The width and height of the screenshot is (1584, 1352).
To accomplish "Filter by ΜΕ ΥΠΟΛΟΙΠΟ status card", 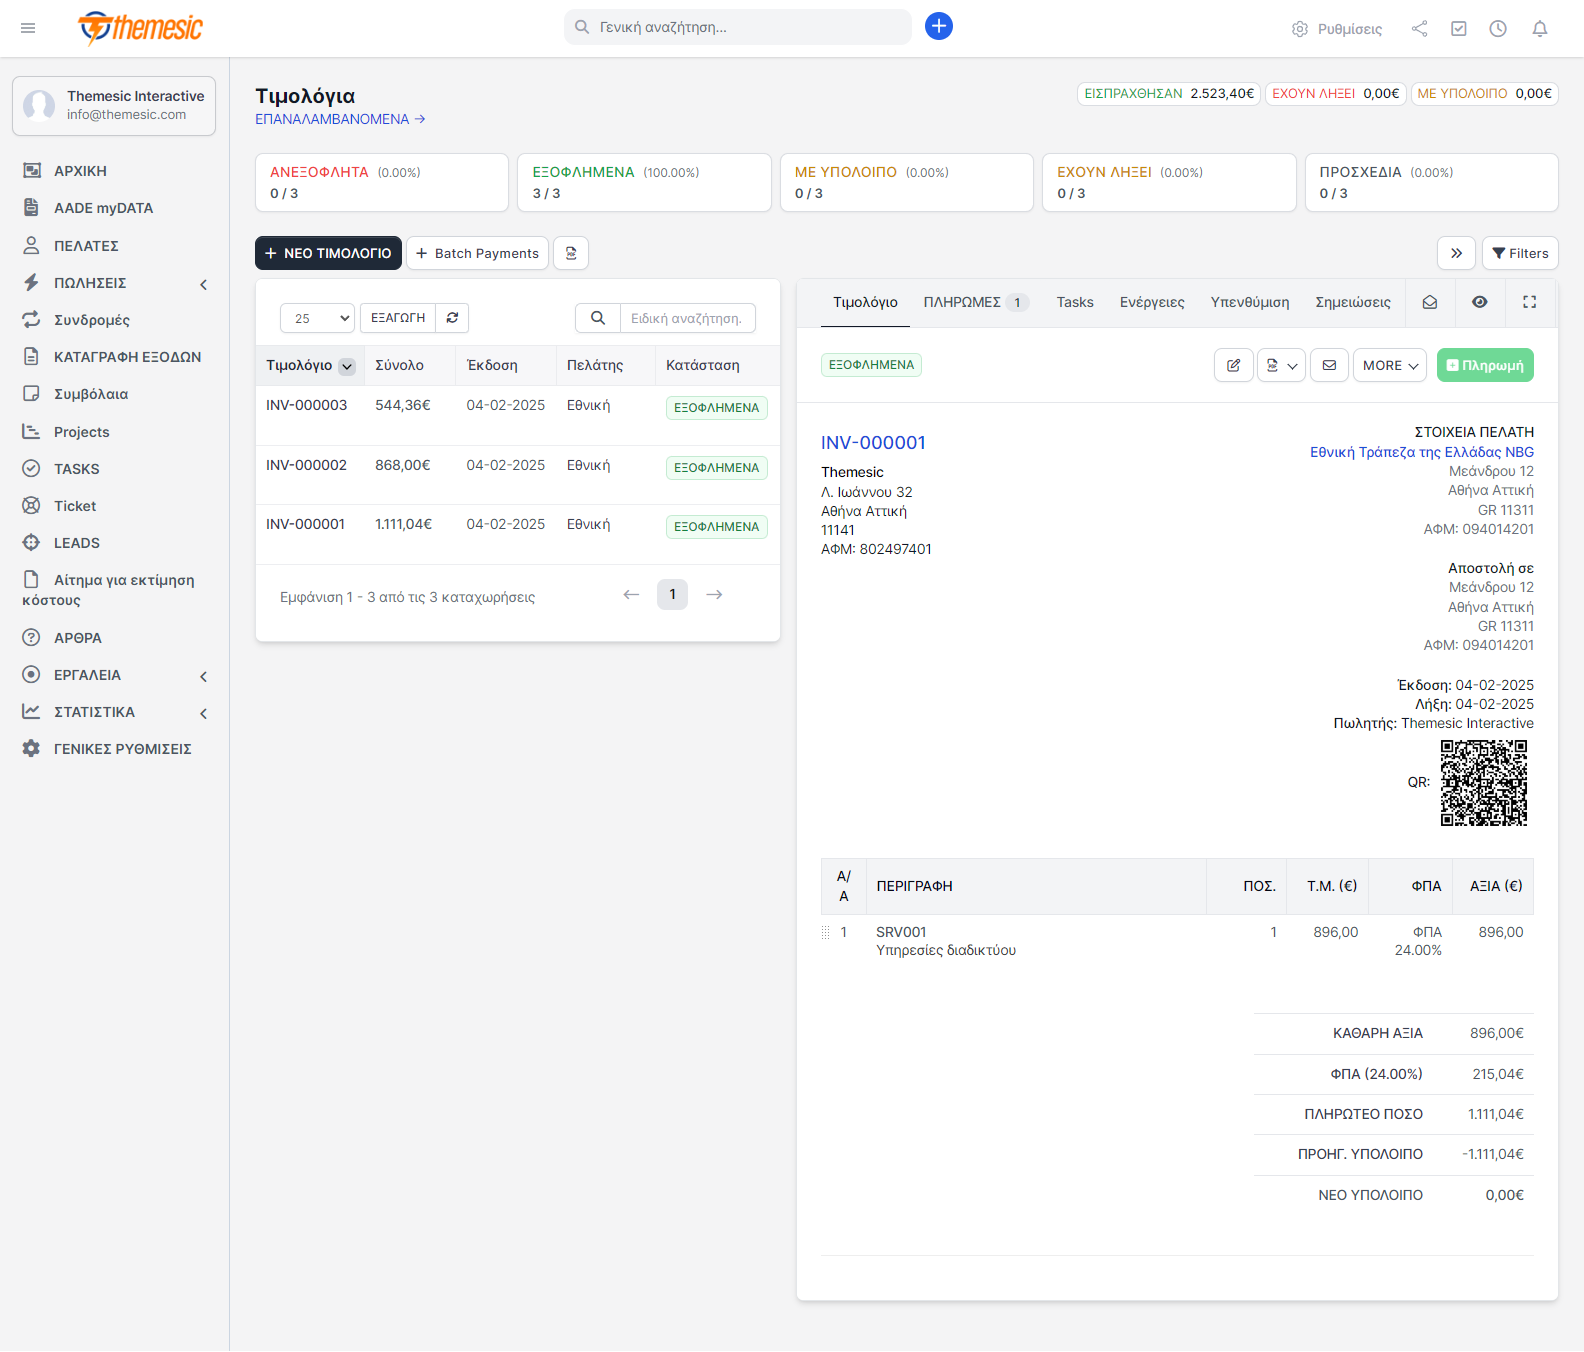I will coord(907,182).
